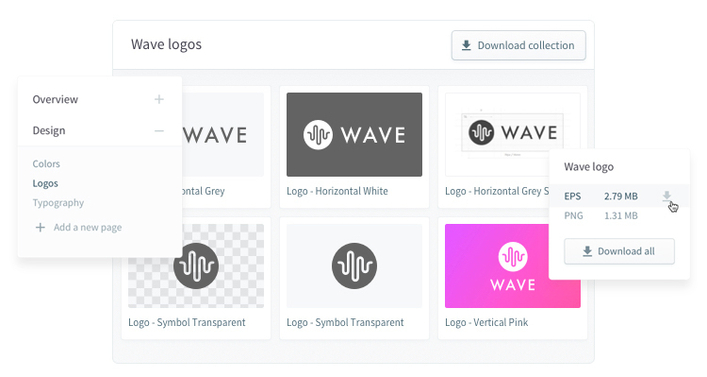This screenshot has width=707, height=377.
Task: Click download icon in Download collection button
Action: pyautogui.click(x=466, y=45)
